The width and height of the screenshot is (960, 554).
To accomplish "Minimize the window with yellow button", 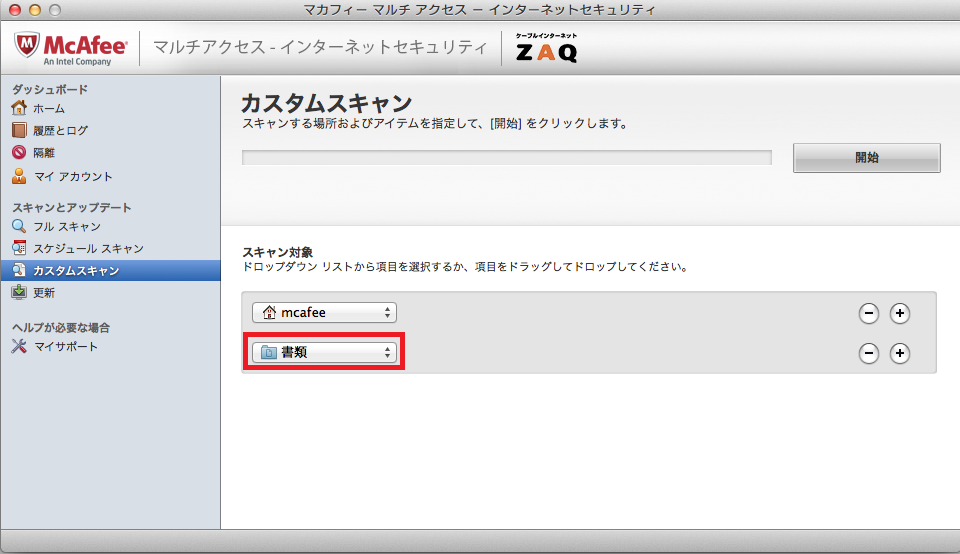I will [x=35, y=10].
